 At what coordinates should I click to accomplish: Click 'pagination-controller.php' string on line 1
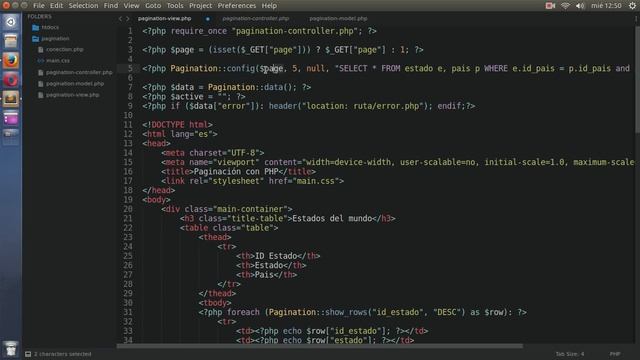(296, 31)
